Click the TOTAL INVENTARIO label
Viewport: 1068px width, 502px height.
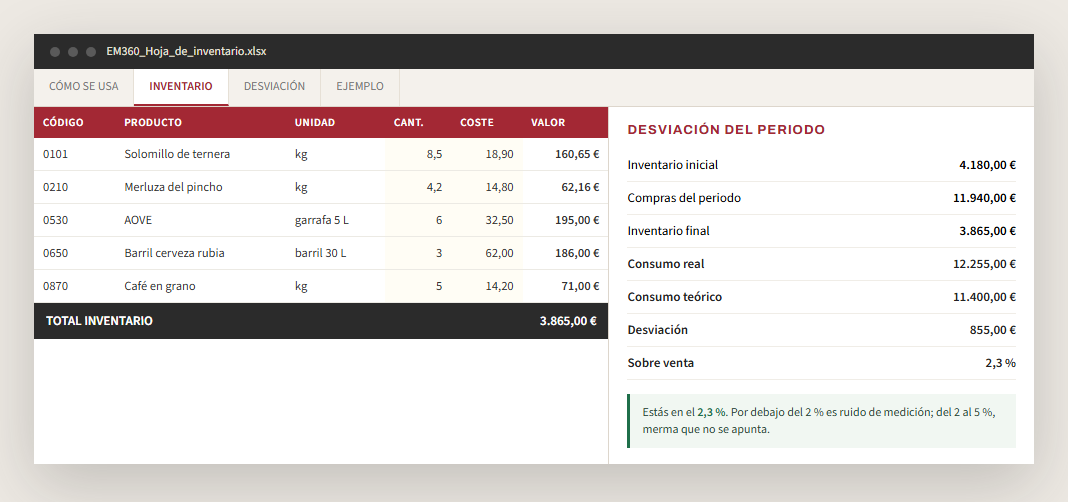point(99,321)
